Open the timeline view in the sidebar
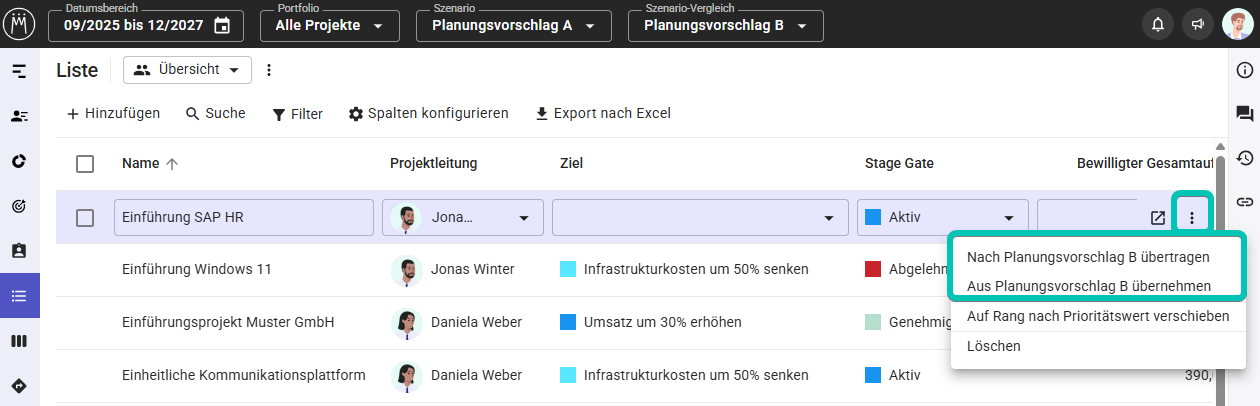The image size is (1260, 406). coord(19,71)
